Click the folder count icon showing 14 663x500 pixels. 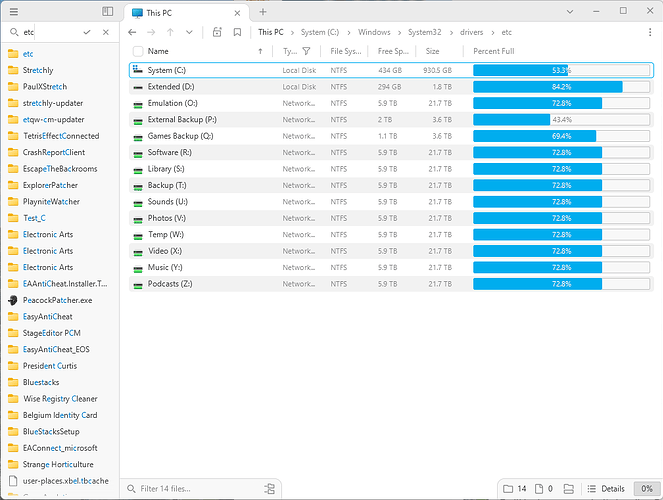508,489
